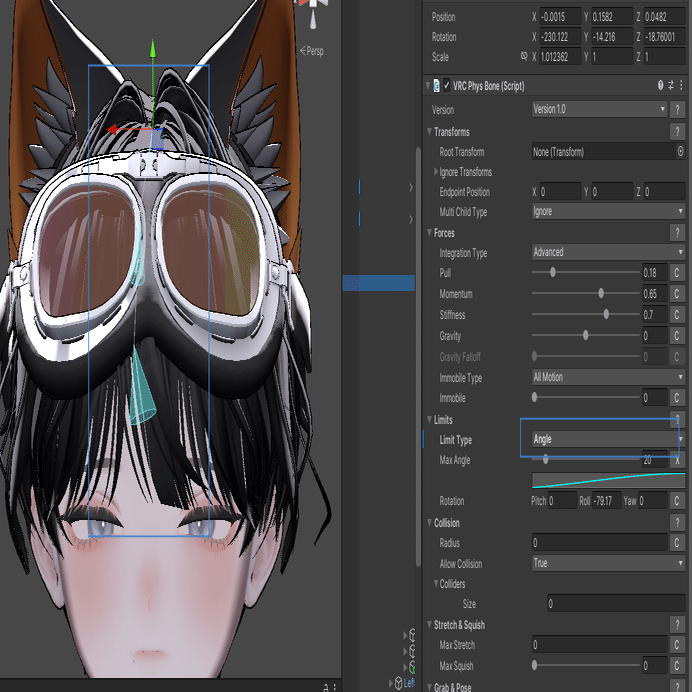Toggle the curve button for Rotation limits
This screenshot has width=692, height=692.
(677, 500)
